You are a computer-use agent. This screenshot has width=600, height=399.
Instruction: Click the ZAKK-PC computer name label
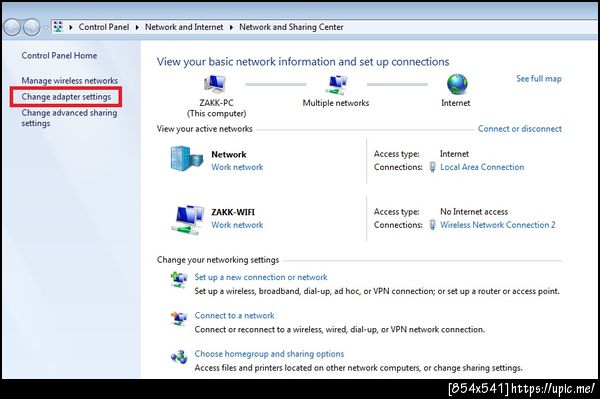pyautogui.click(x=217, y=103)
